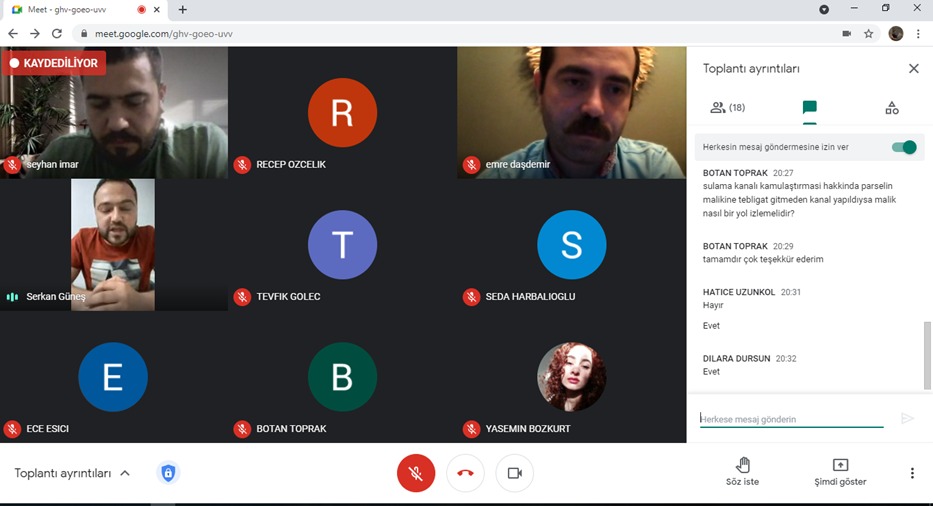The width and height of the screenshot is (933, 506).
Task: Click the chat panel scrollbar
Action: tap(927, 355)
